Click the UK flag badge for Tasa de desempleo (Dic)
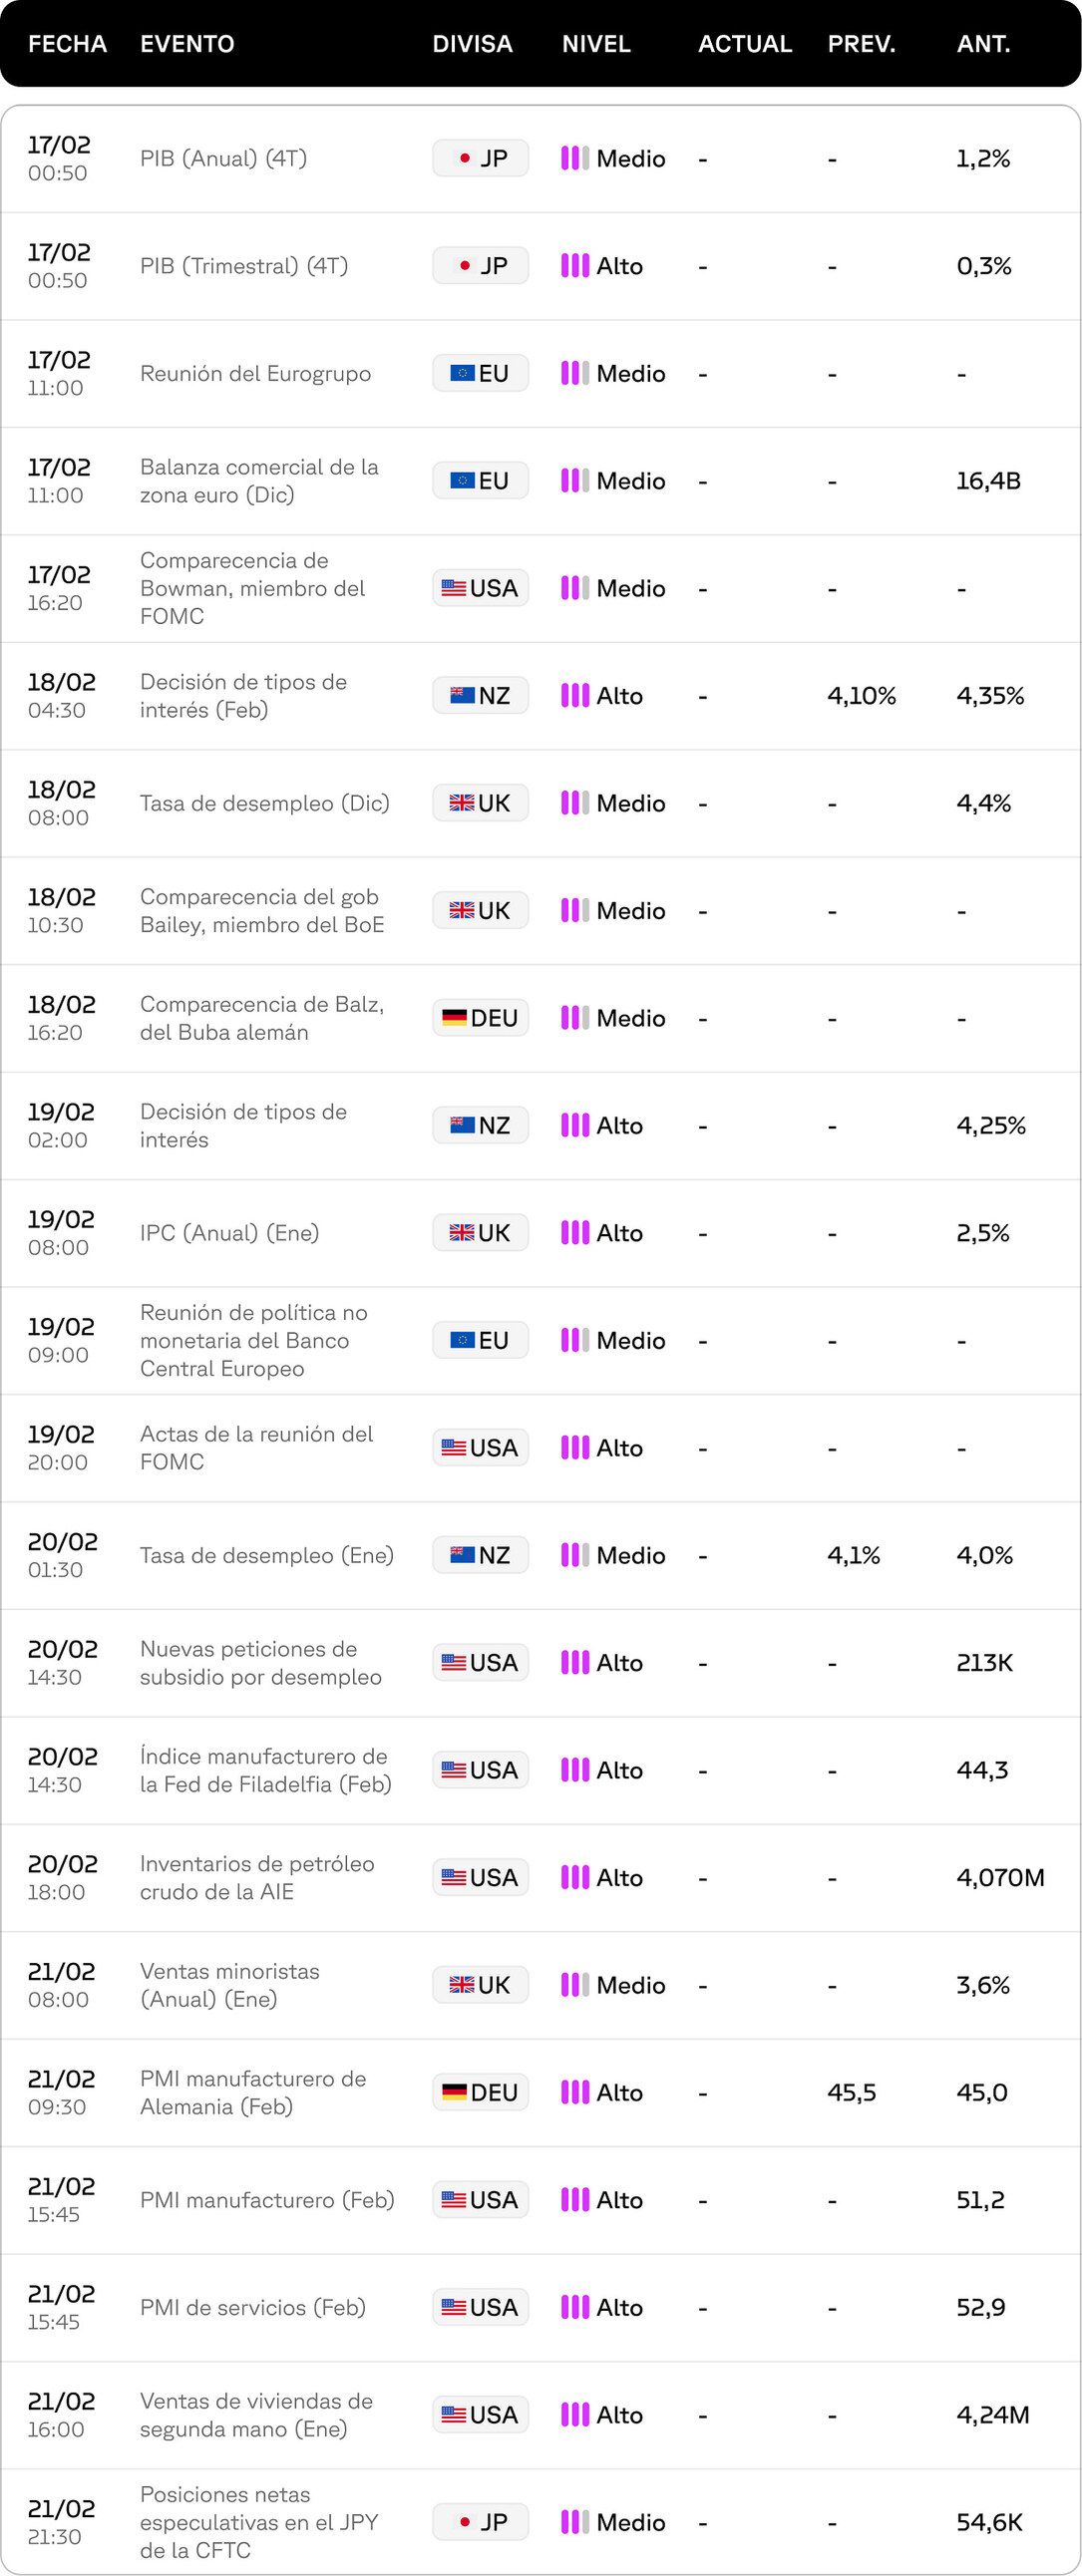 click(480, 803)
